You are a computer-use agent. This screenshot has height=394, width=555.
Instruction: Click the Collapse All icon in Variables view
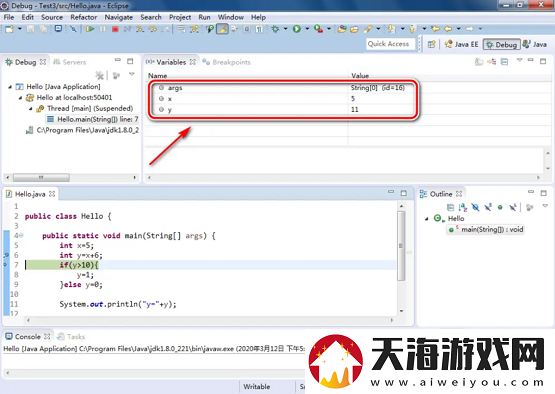click(x=504, y=62)
